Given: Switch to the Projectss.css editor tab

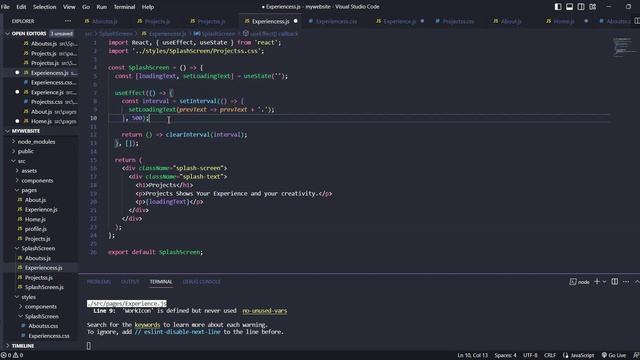Looking at the screenshot, I should [x=458, y=21].
